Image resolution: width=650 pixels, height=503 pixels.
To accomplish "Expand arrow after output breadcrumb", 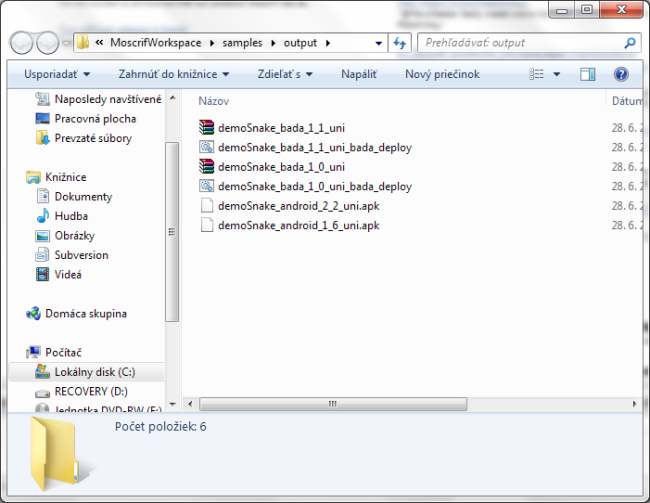I will (x=328, y=43).
